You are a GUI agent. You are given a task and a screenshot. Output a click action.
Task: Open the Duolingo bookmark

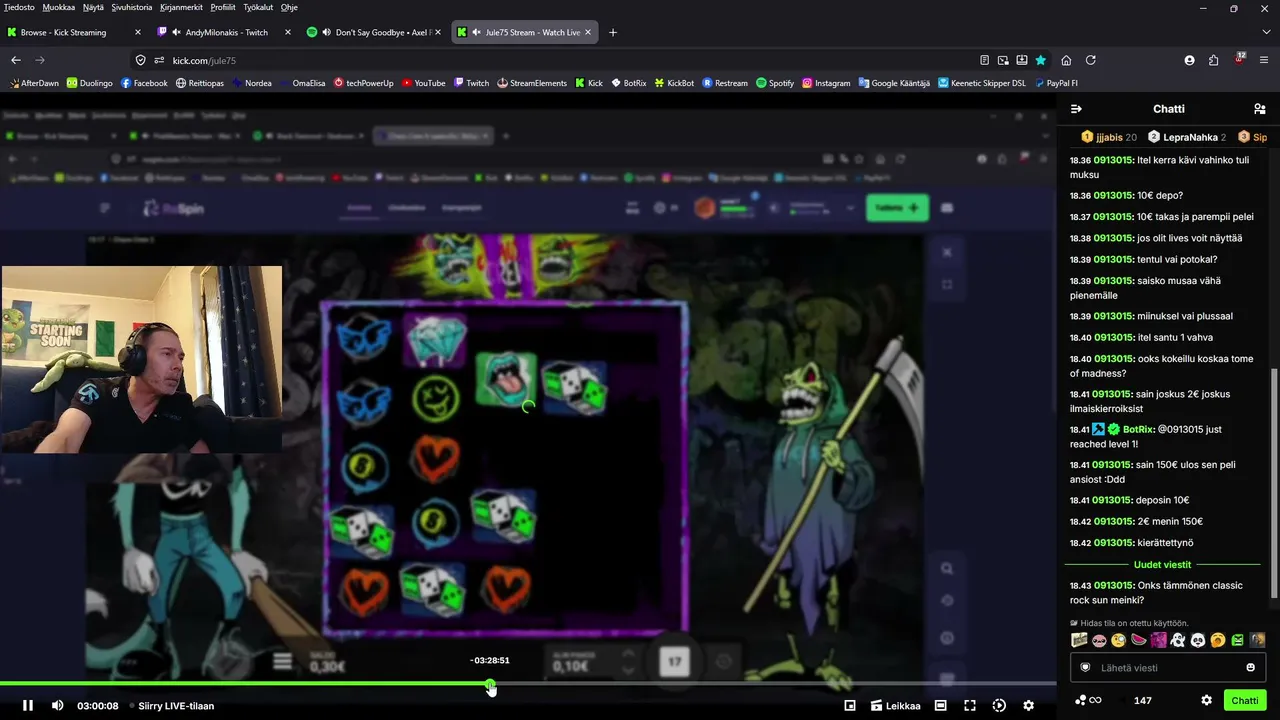[x=90, y=83]
